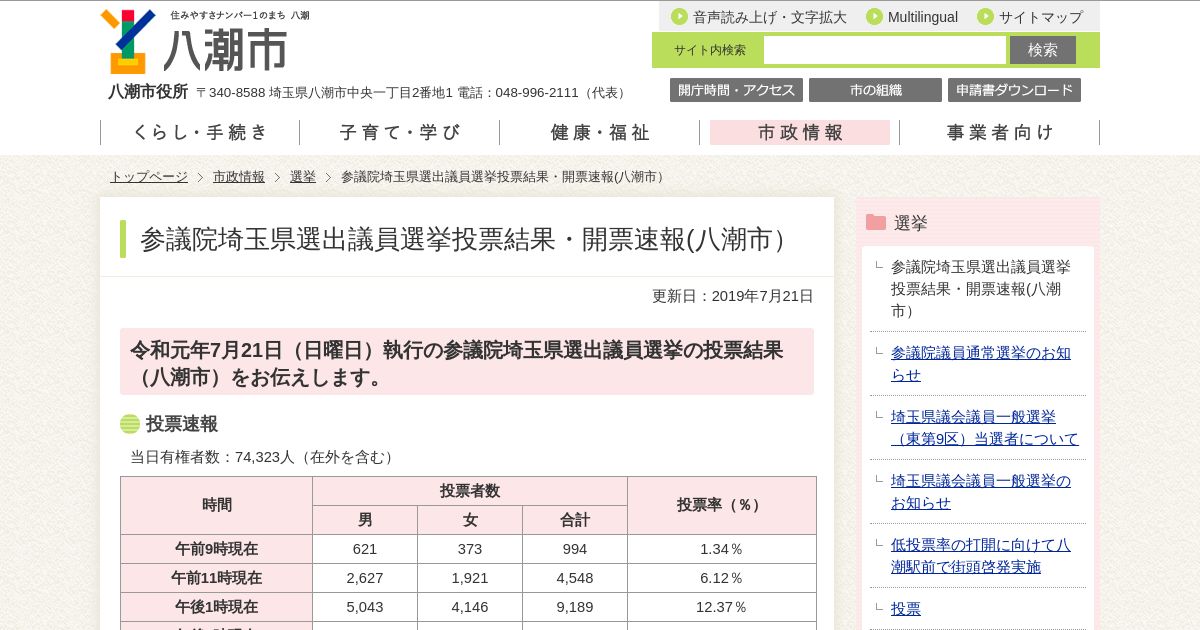Image resolution: width=1200 pixels, height=630 pixels.
Task: Click cell value 4,146
Action: [x=470, y=607]
